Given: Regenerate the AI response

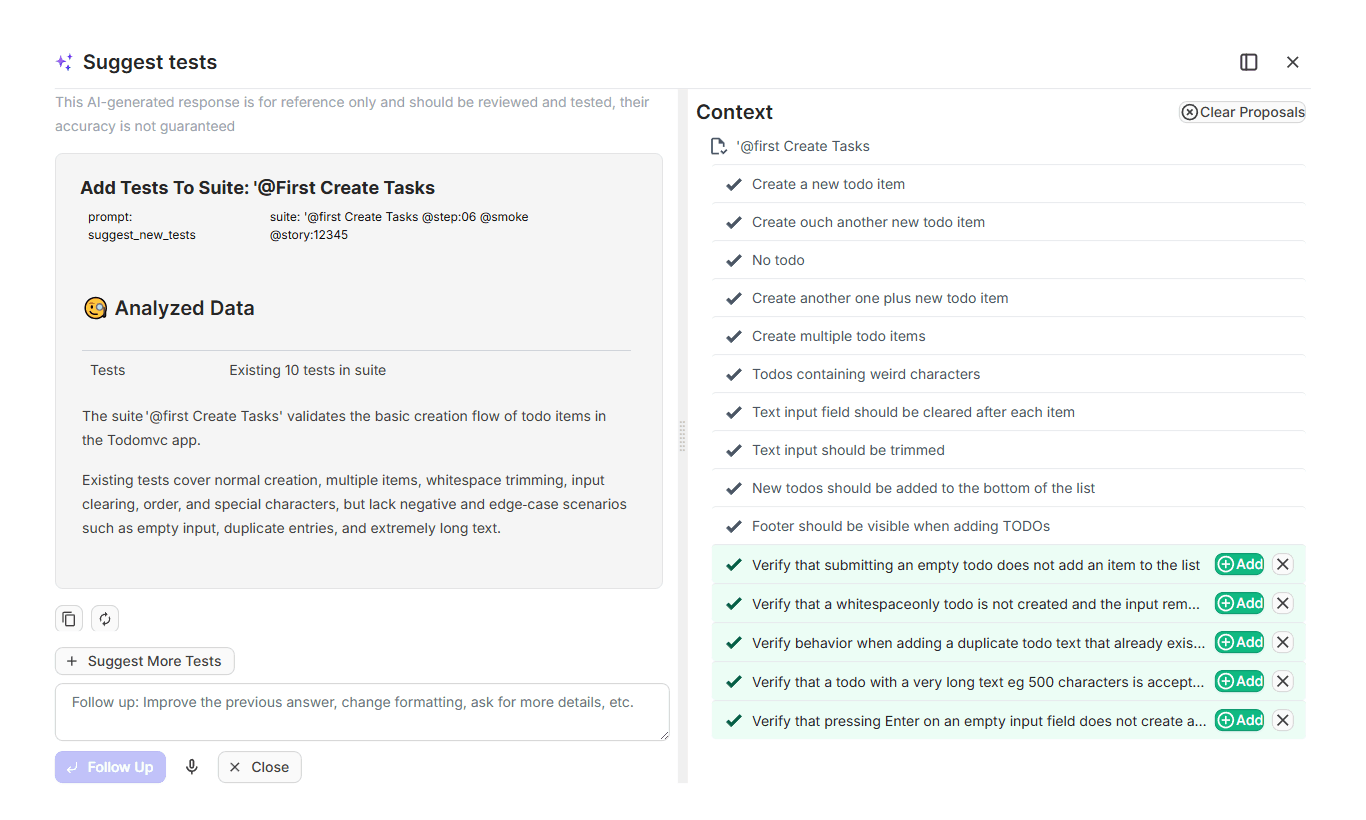Looking at the screenshot, I should click(x=105, y=619).
